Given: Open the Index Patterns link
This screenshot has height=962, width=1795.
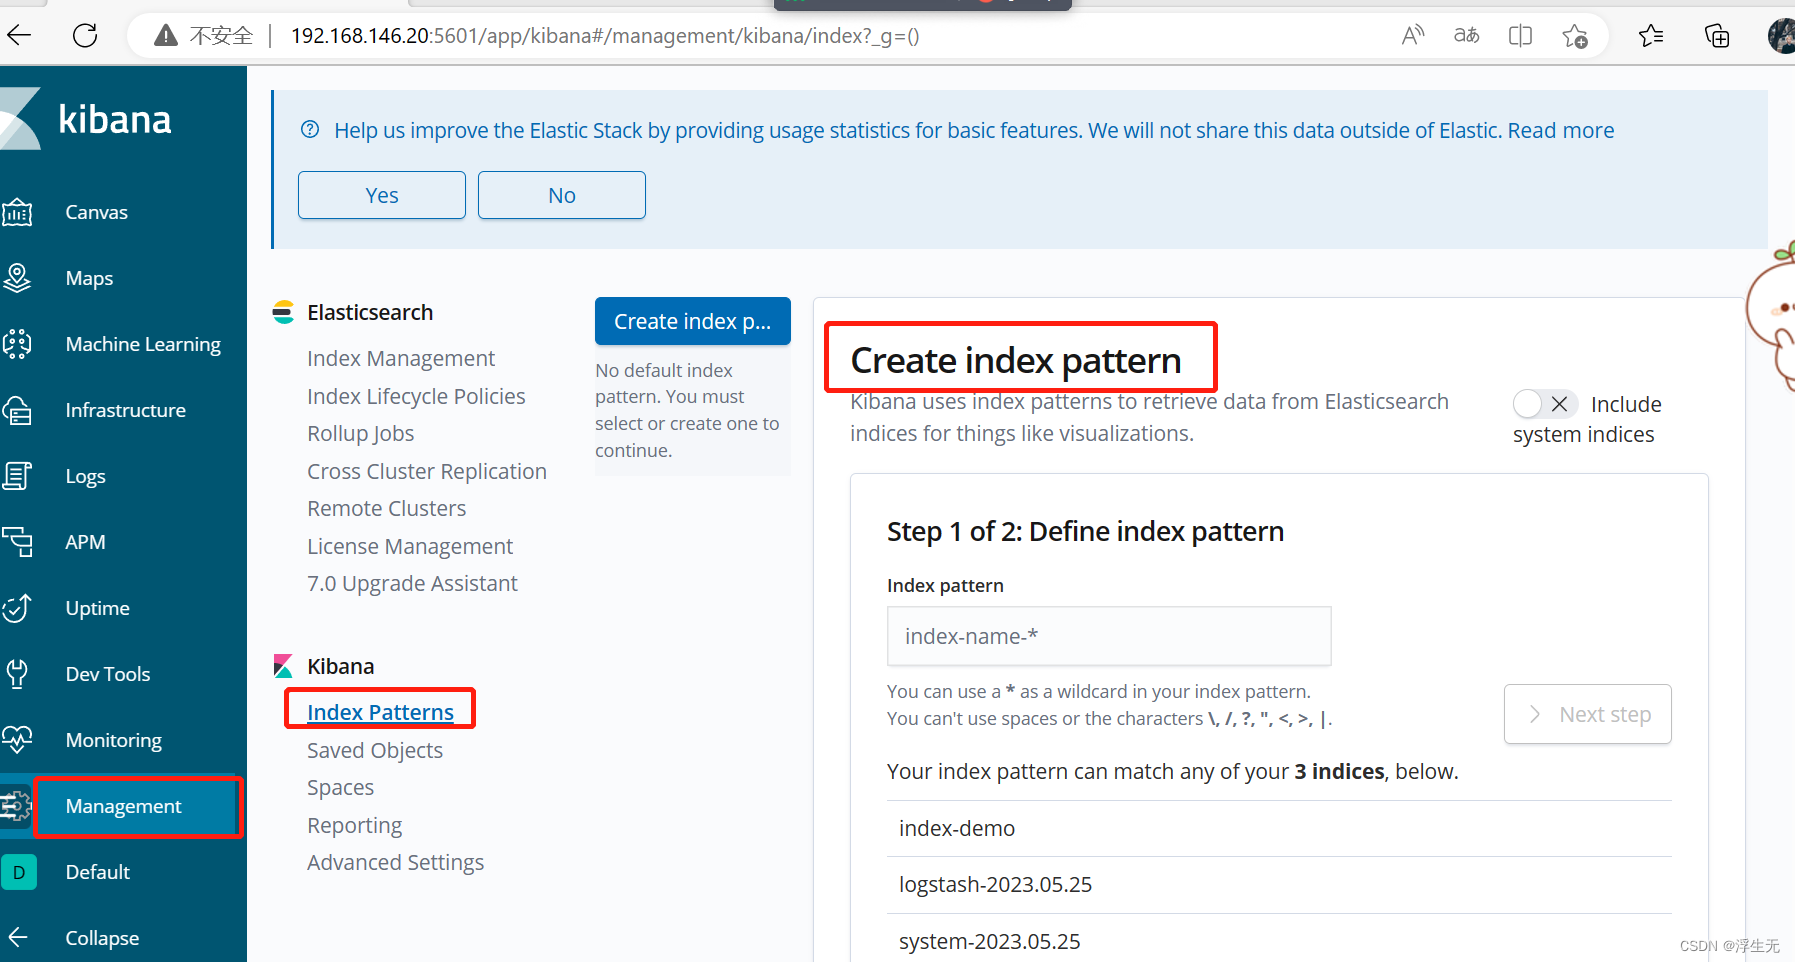Looking at the screenshot, I should point(380,712).
